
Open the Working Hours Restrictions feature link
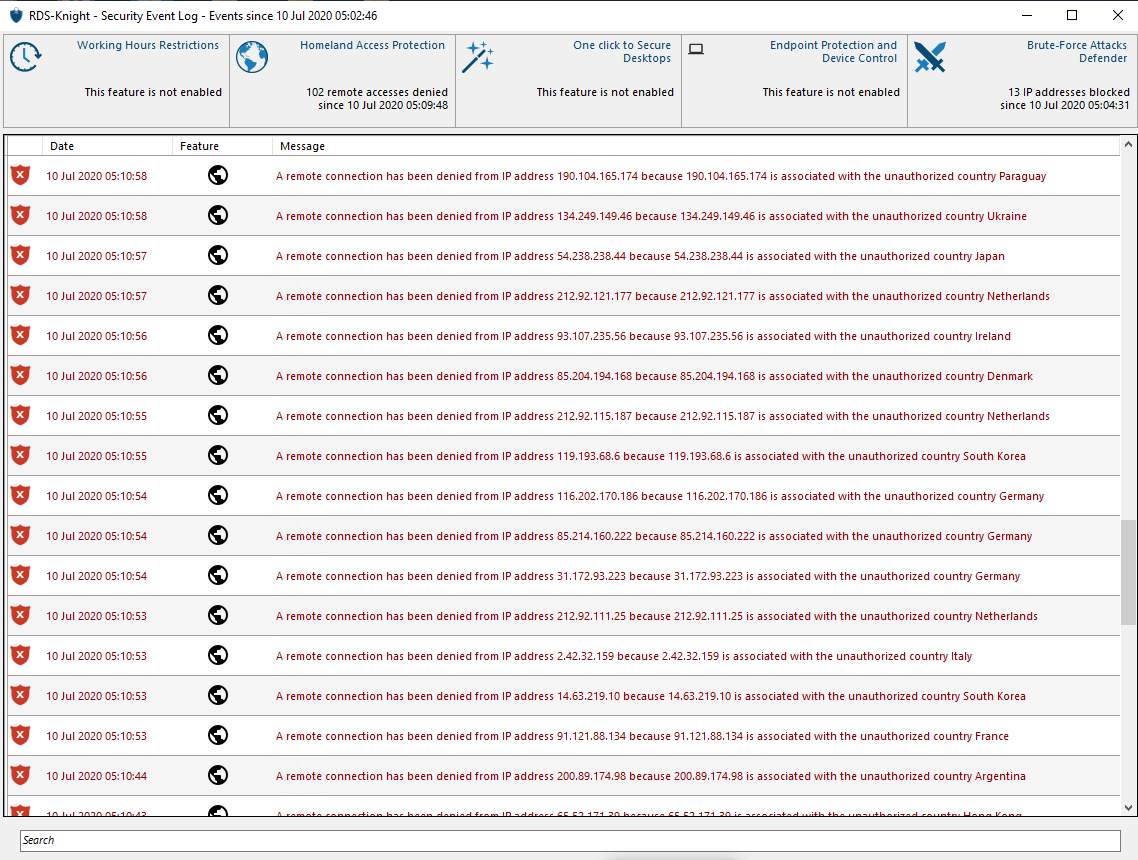point(148,45)
